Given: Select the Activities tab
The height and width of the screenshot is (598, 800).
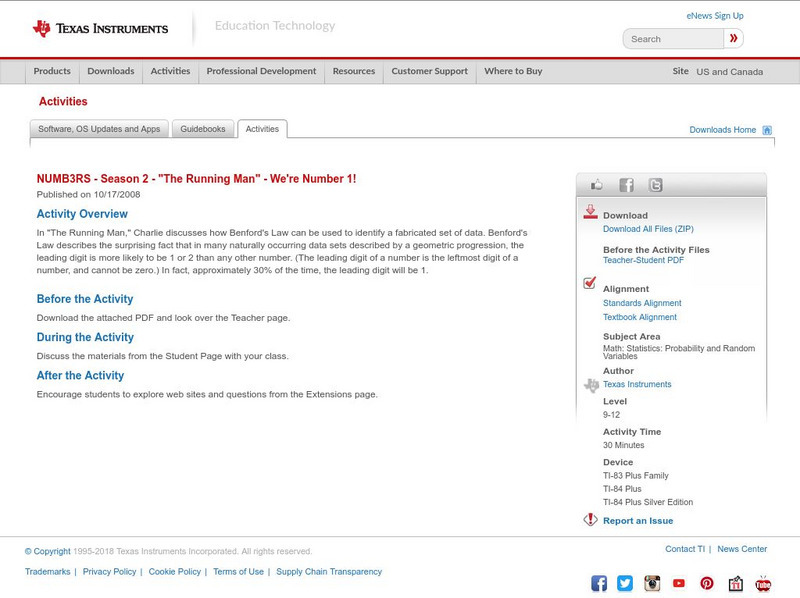Looking at the screenshot, I should tap(262, 129).
